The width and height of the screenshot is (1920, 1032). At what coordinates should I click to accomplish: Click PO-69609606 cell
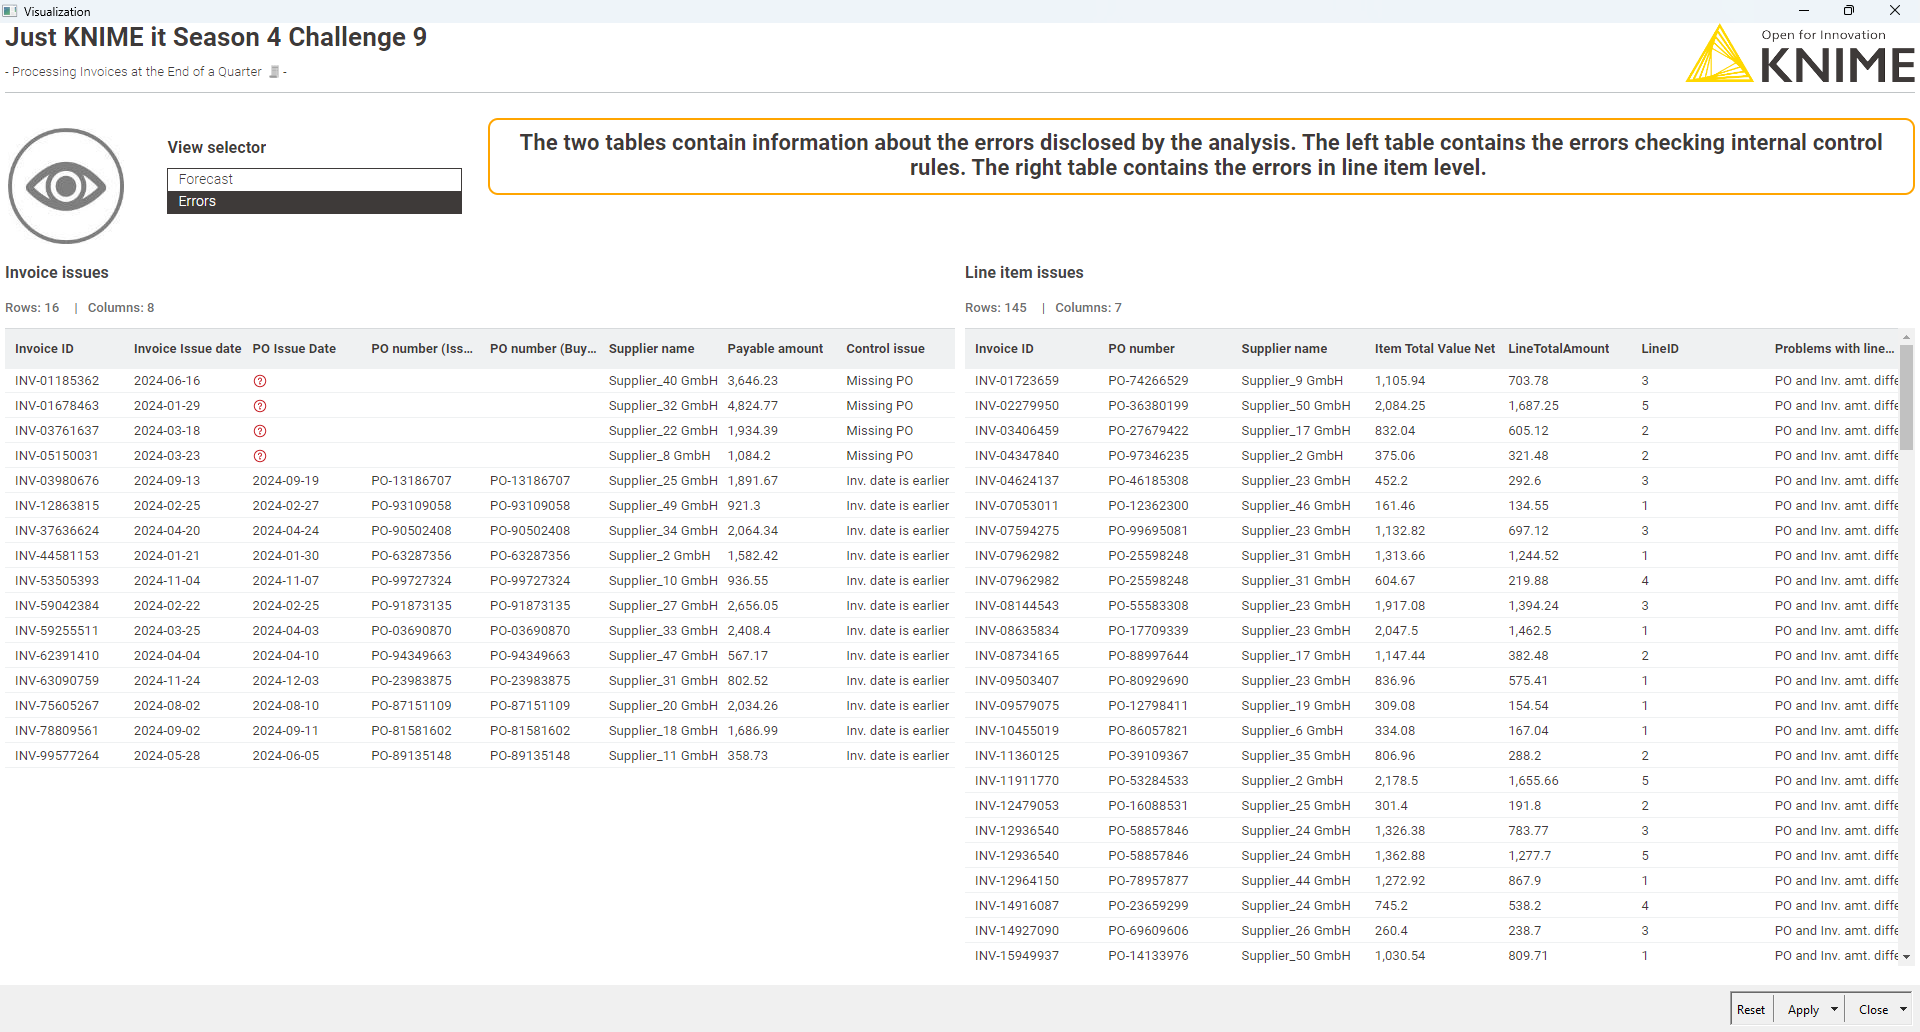pos(1148,931)
